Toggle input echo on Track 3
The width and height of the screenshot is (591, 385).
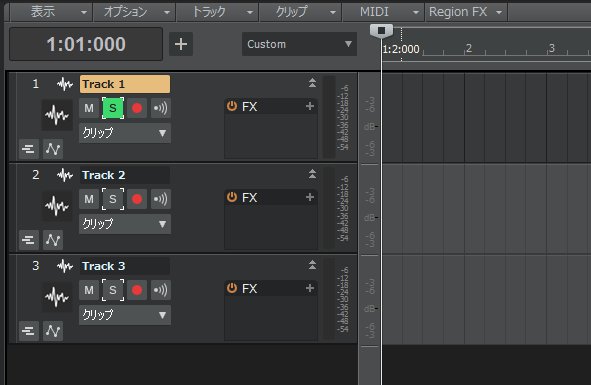tap(161, 290)
